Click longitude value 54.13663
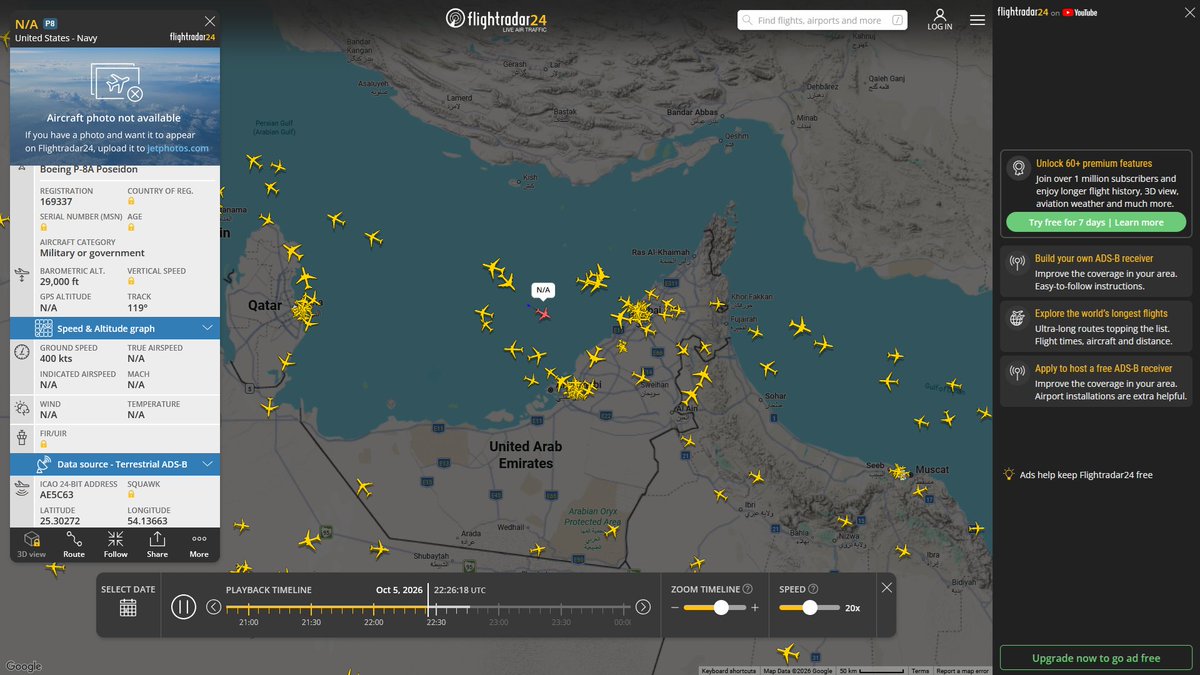The height and width of the screenshot is (675, 1200). (x=148, y=521)
